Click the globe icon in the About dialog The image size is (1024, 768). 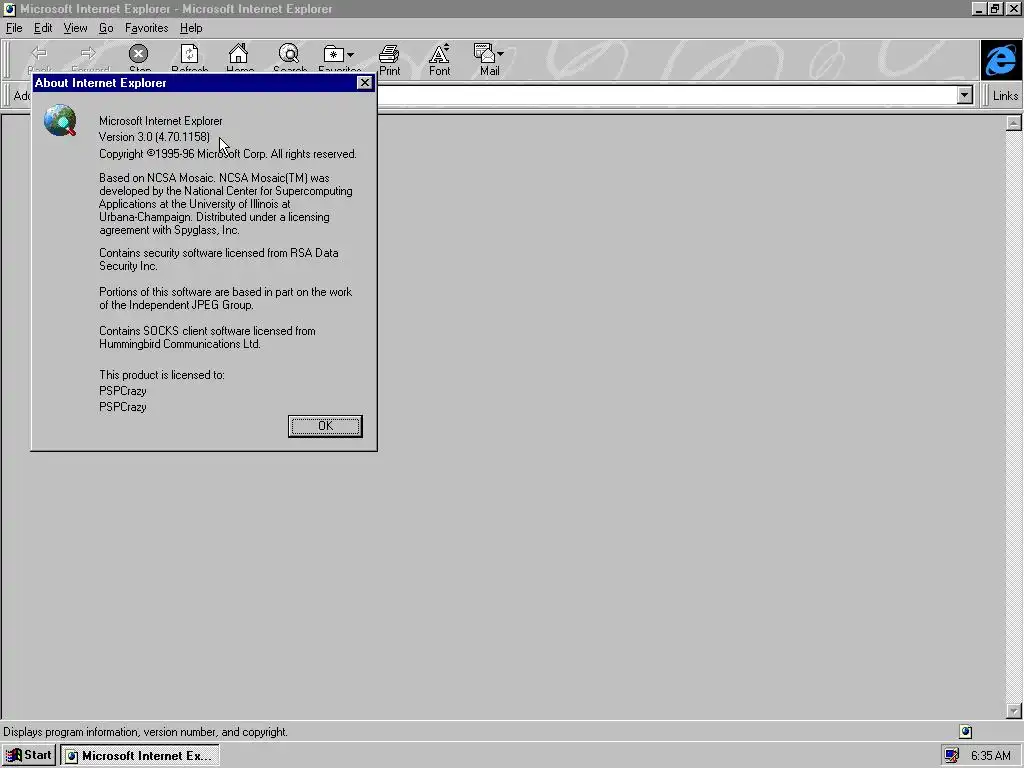coord(60,120)
